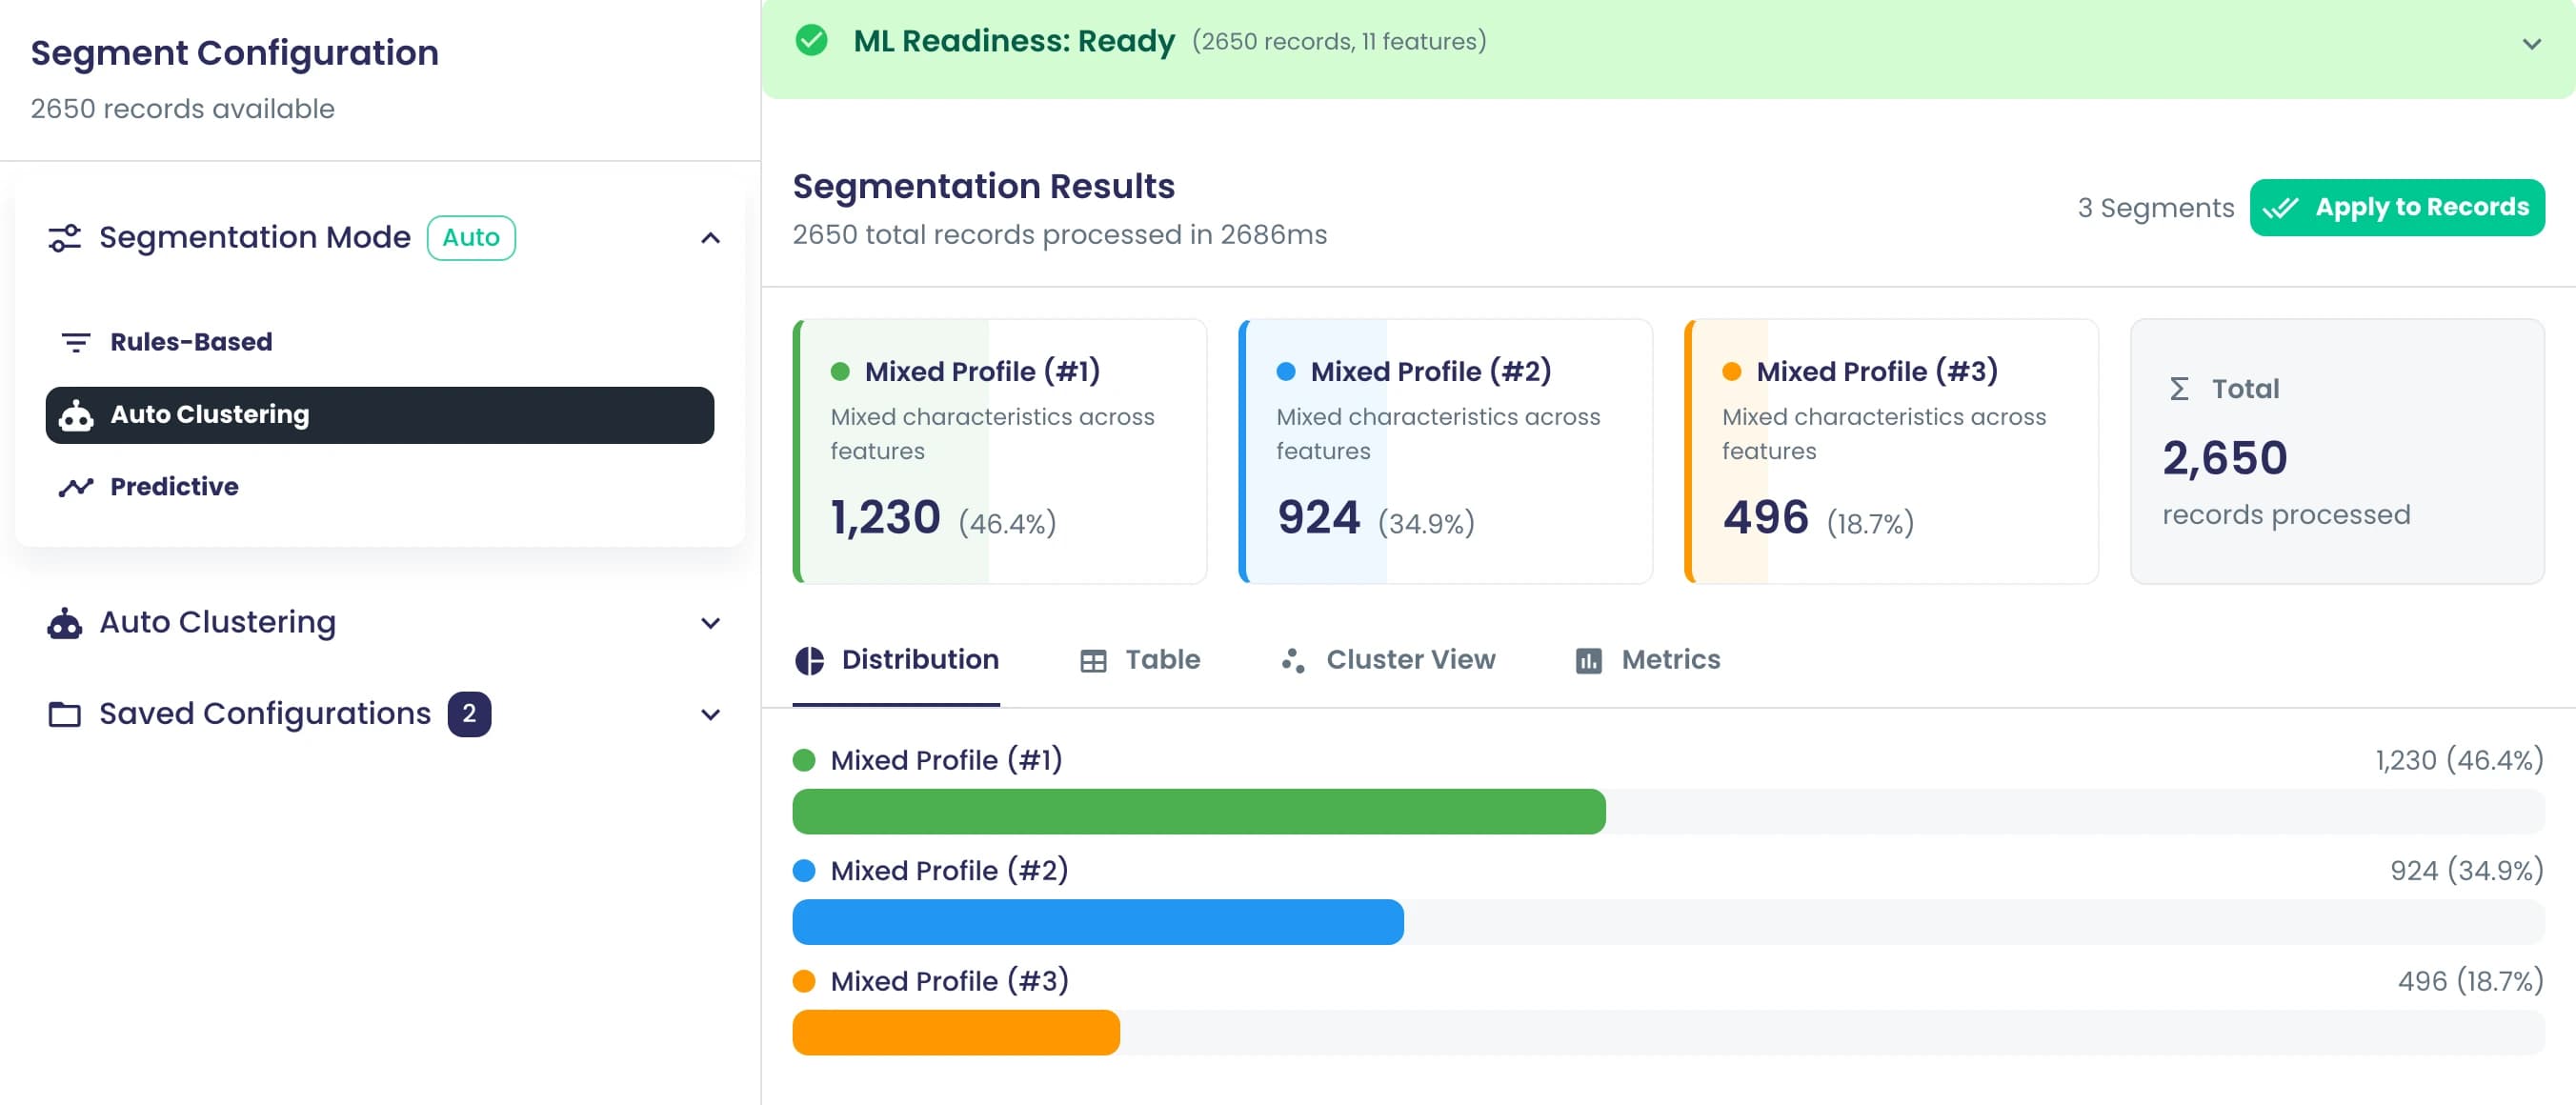The image size is (2576, 1105).
Task: Click green dot in distribution row Mixed Profile (#1)
Action: [804, 760]
